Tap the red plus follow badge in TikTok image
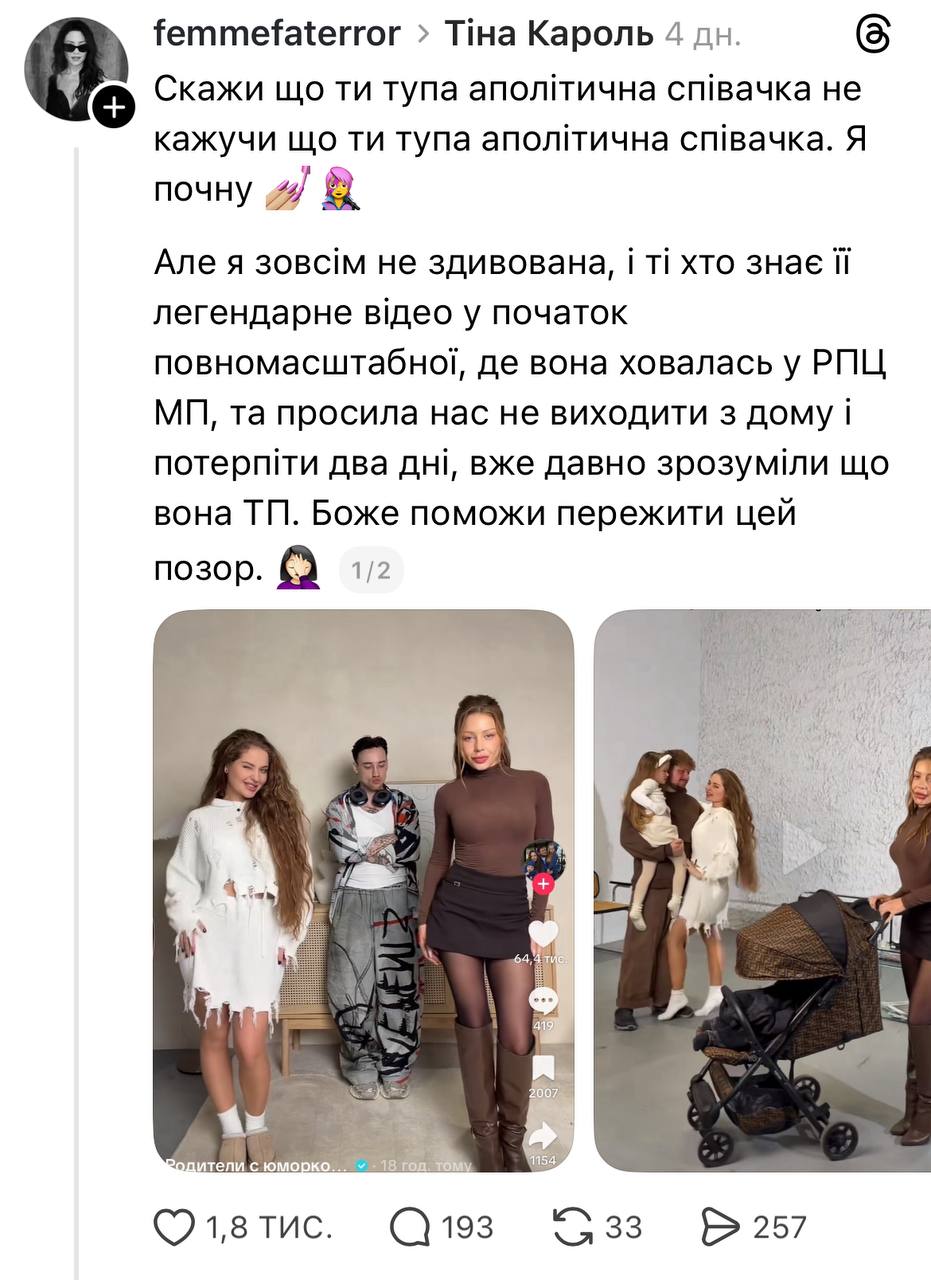 (543, 883)
